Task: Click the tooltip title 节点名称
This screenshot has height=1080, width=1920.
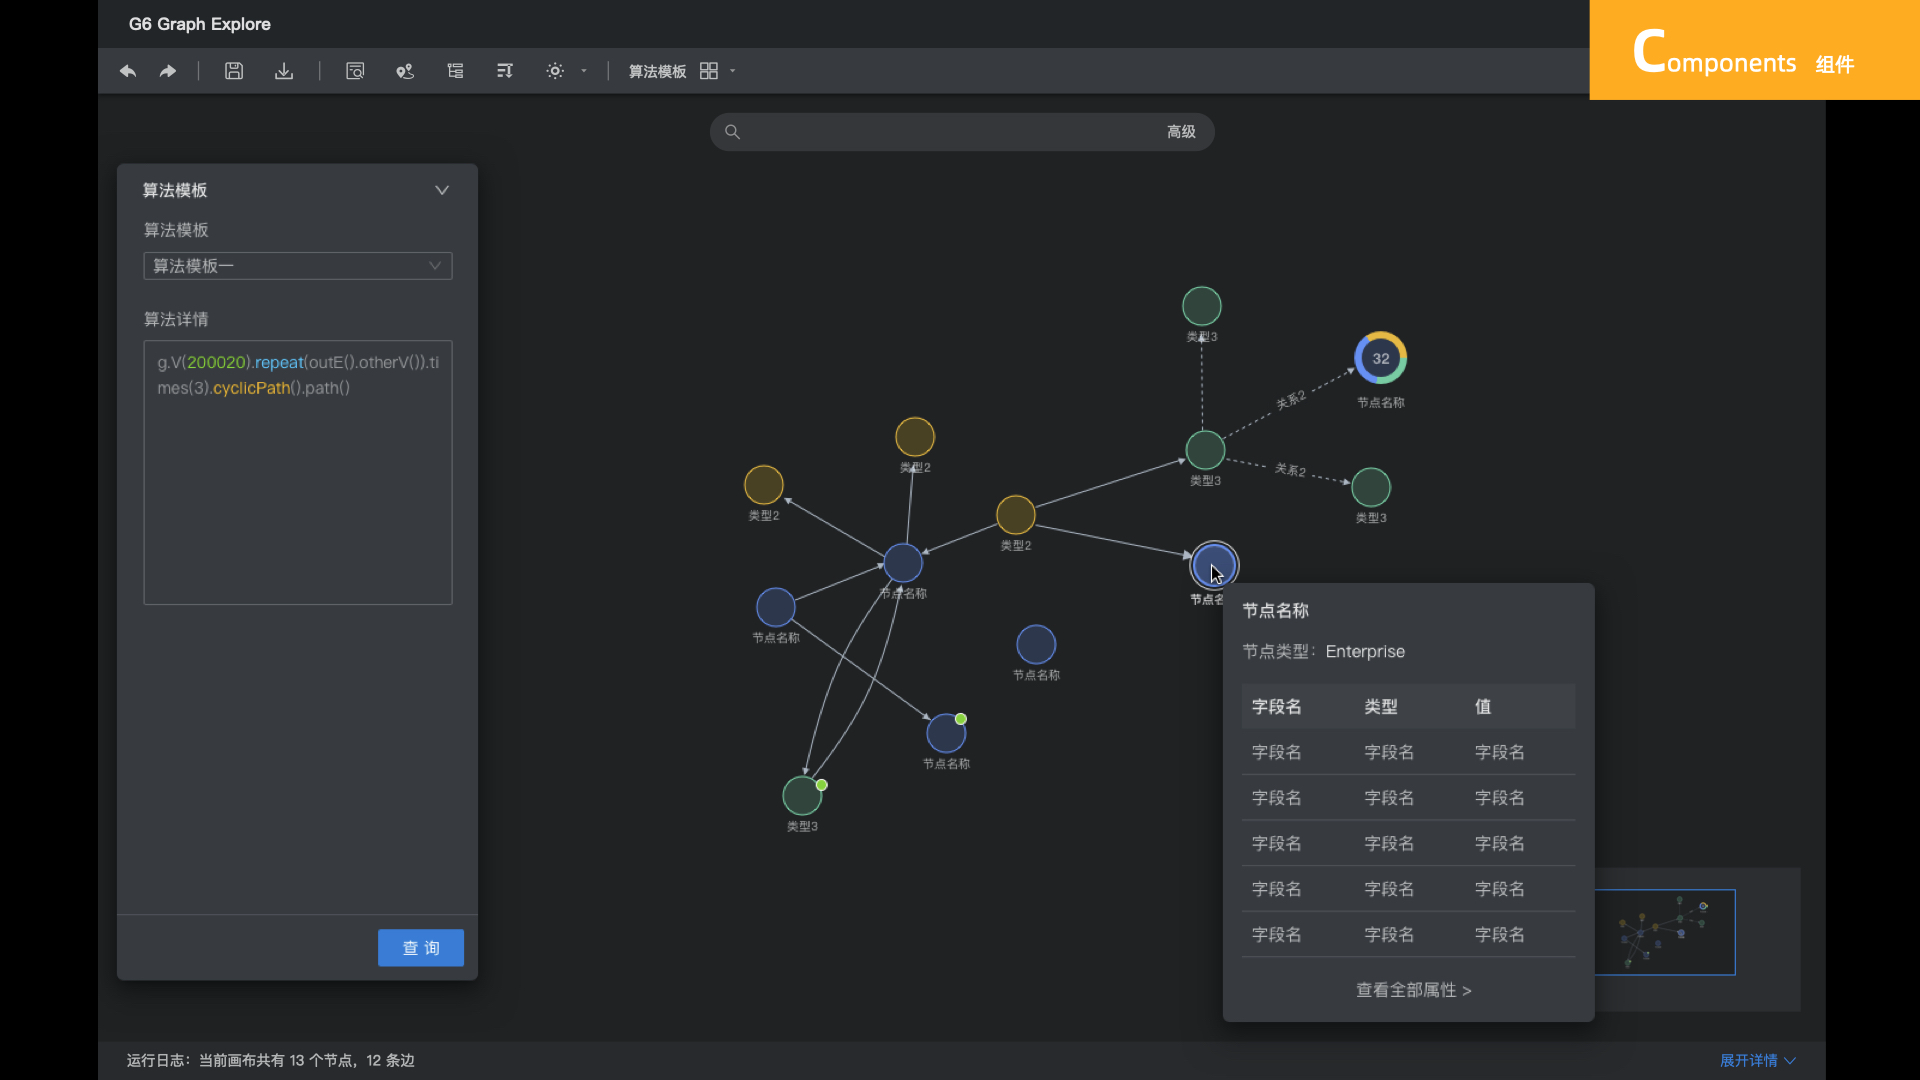Action: (1275, 611)
